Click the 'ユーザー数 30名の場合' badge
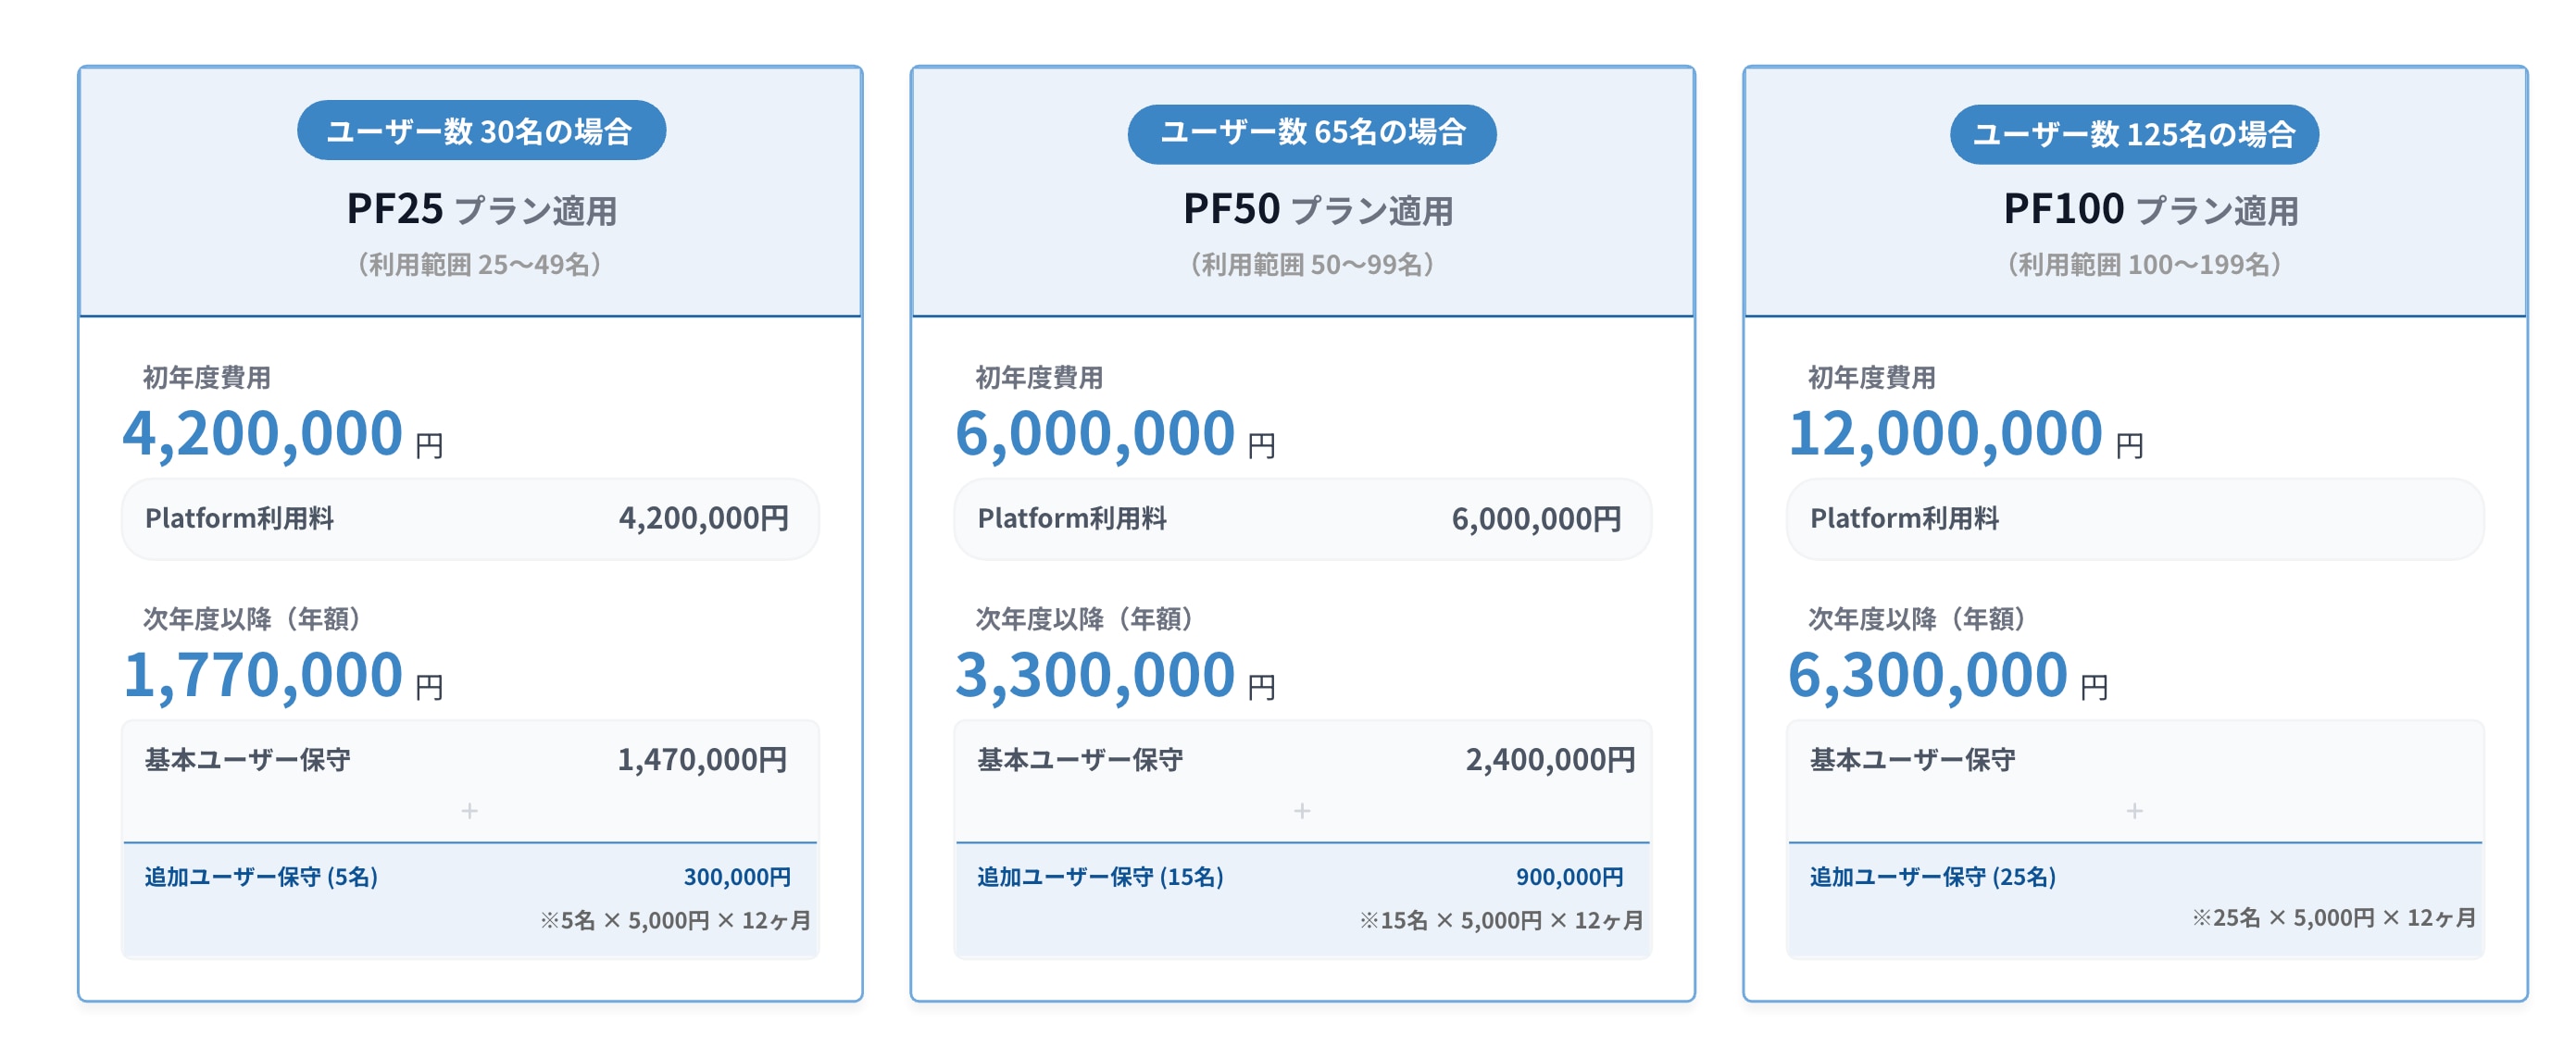 [481, 130]
